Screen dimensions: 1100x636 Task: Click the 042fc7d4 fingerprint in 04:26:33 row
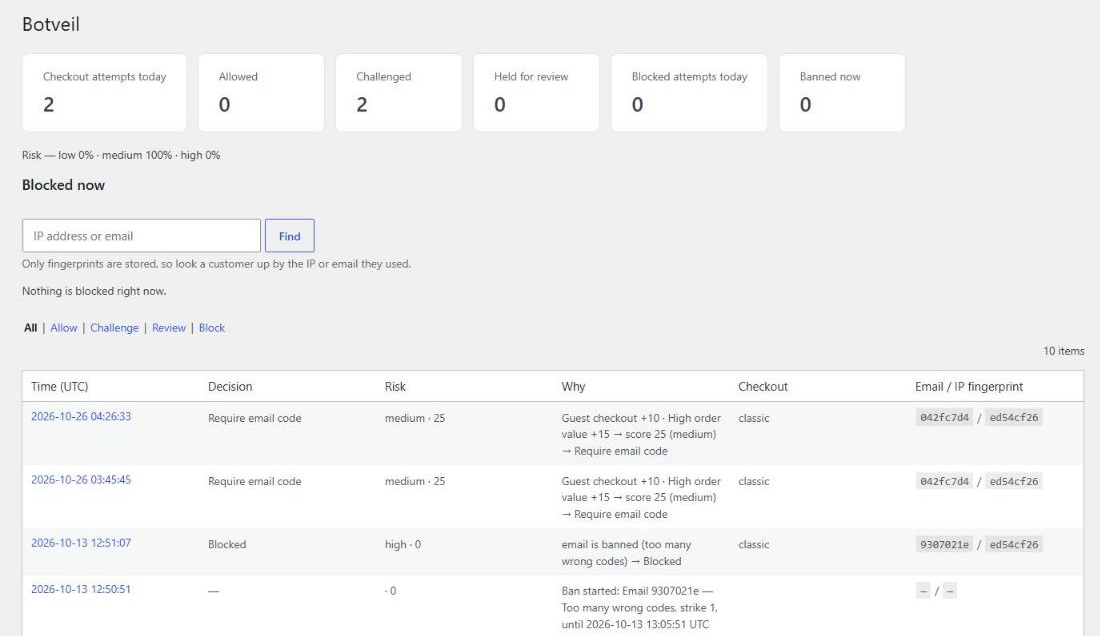[x=944, y=417]
